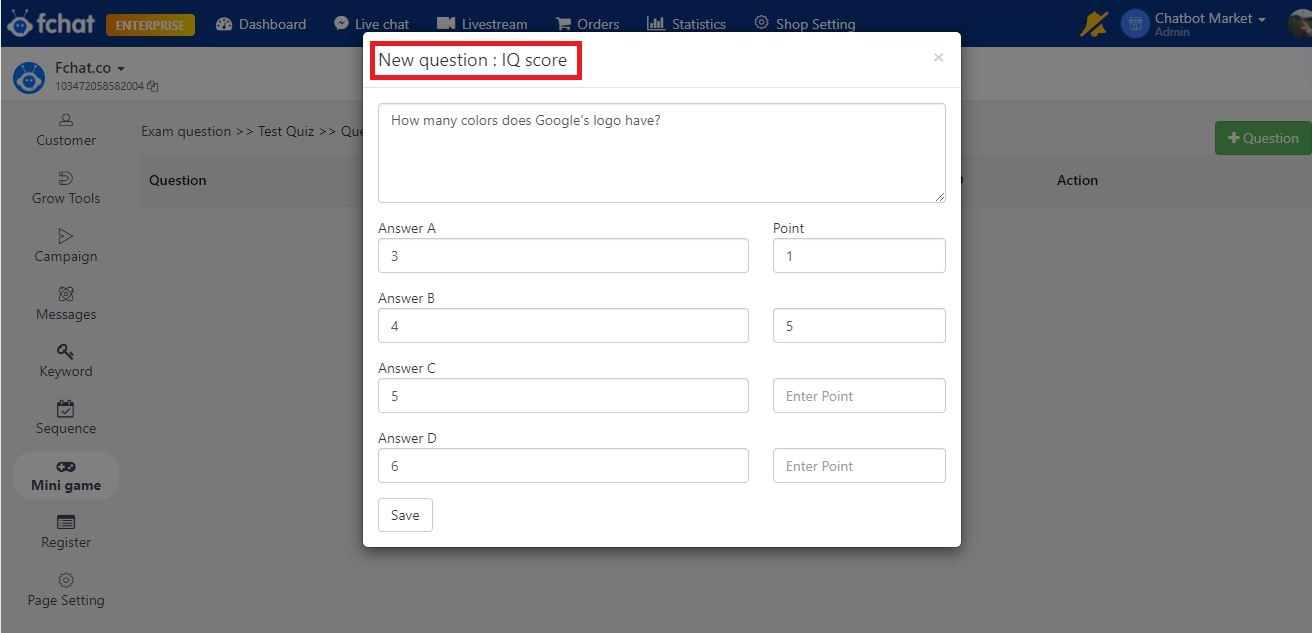
Task: Open the Orders page
Action: 587,24
